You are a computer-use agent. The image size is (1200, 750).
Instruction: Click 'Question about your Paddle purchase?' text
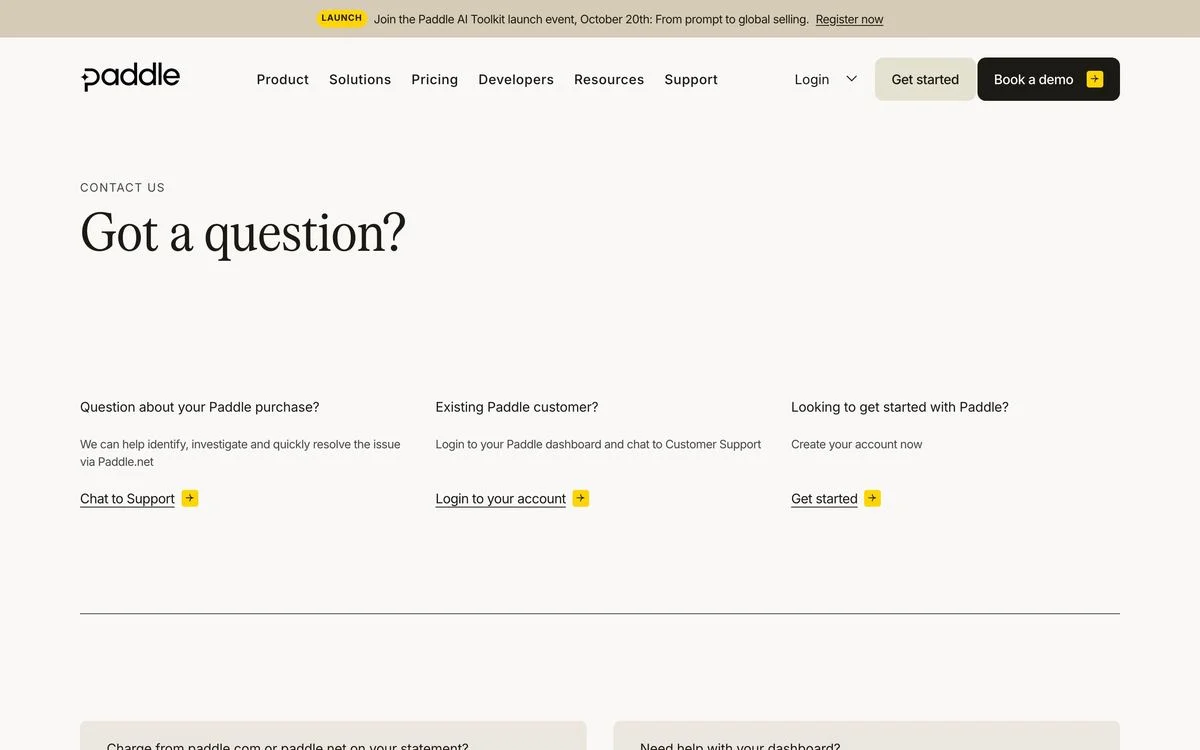200,407
